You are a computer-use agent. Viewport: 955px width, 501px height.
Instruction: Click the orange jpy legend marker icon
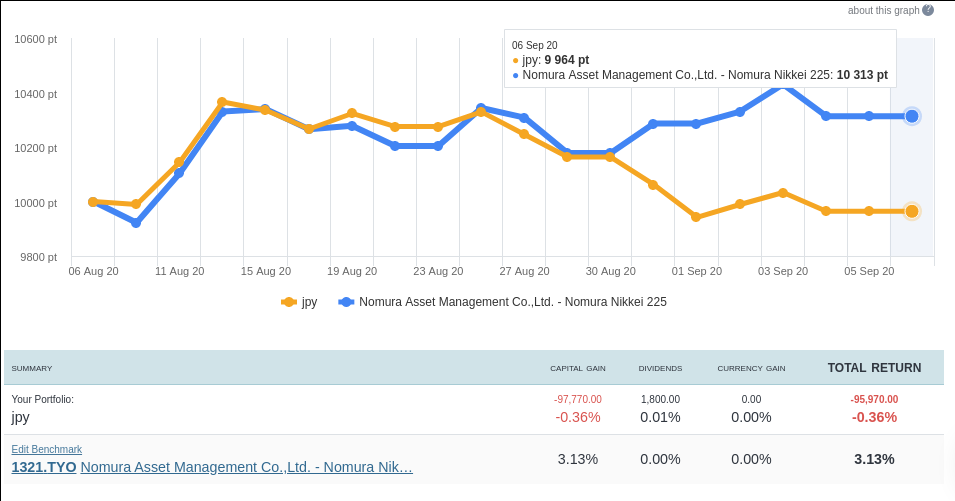click(x=290, y=302)
